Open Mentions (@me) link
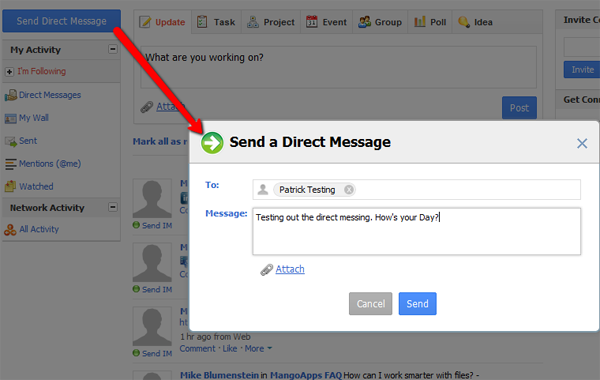 (50, 164)
